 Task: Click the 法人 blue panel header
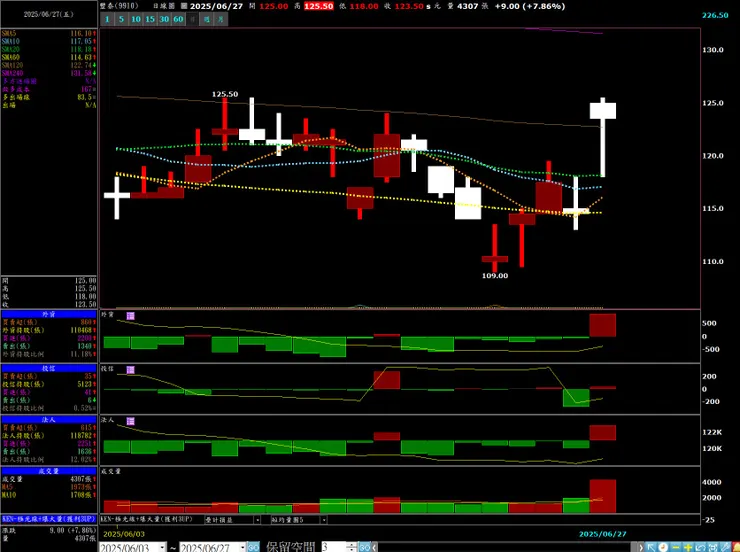click(49, 419)
